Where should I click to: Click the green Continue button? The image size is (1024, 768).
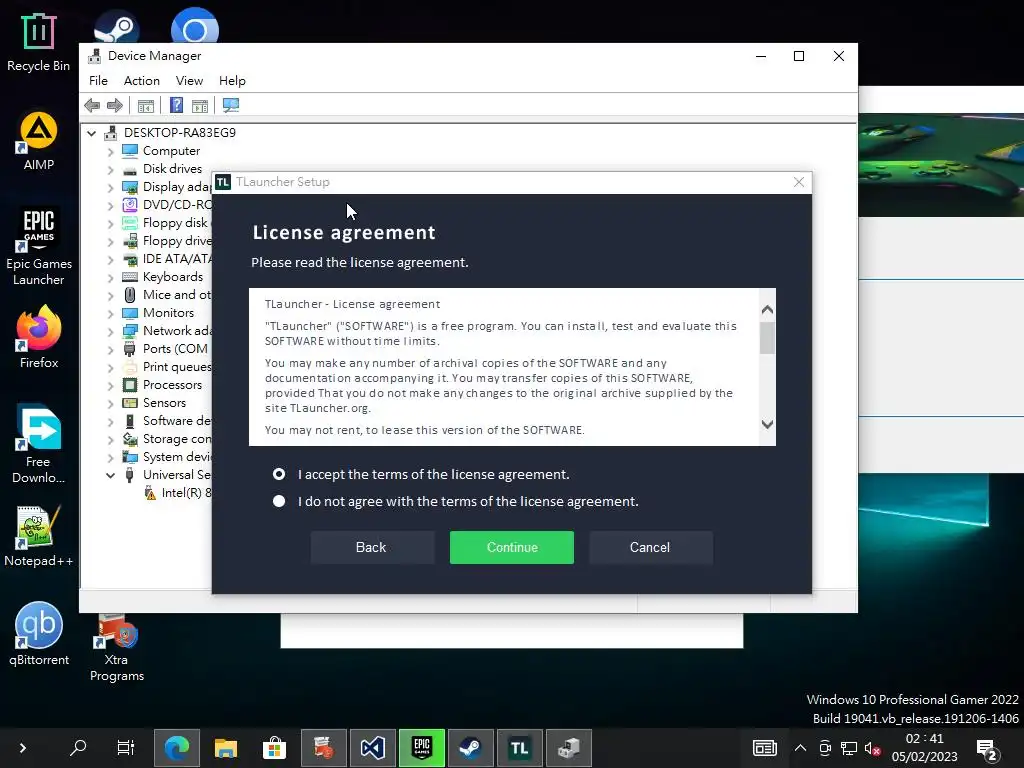[x=511, y=547]
